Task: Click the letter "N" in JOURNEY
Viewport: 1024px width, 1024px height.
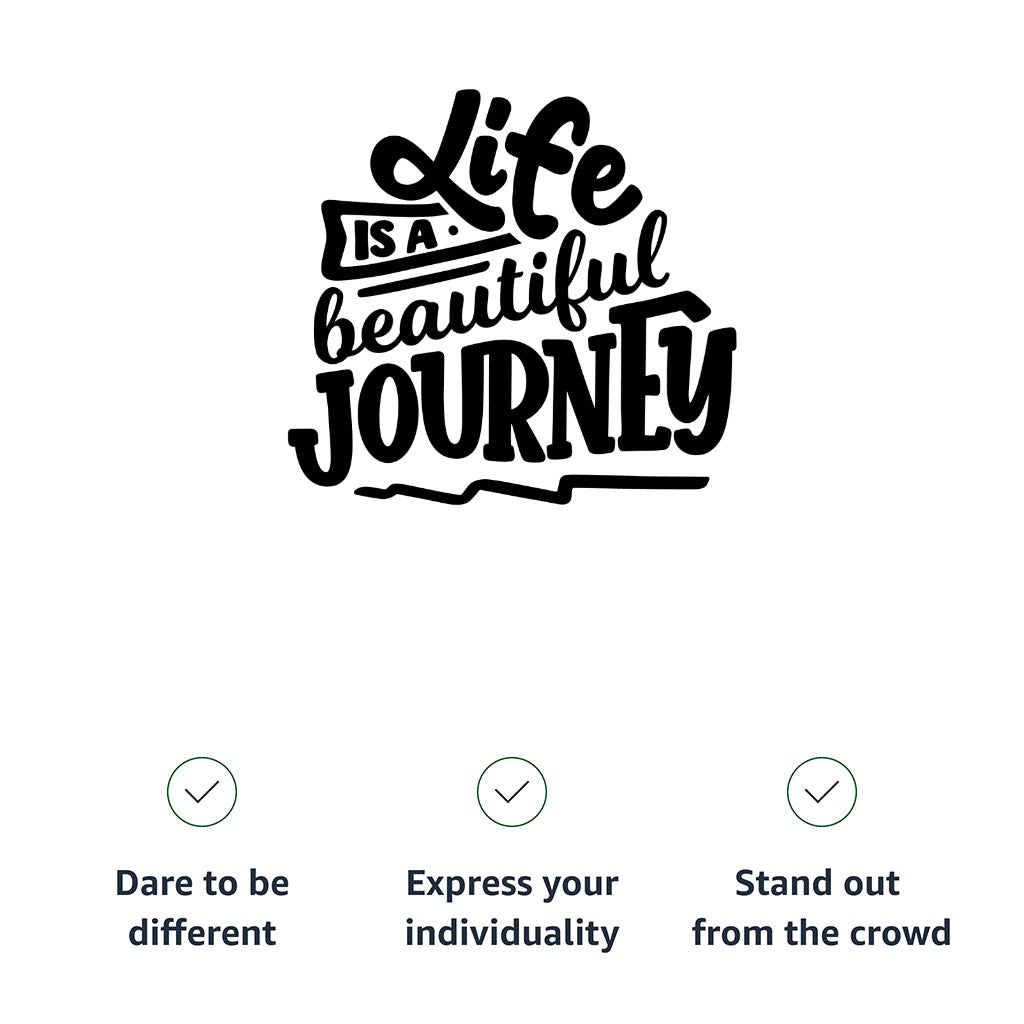Action: (590, 400)
